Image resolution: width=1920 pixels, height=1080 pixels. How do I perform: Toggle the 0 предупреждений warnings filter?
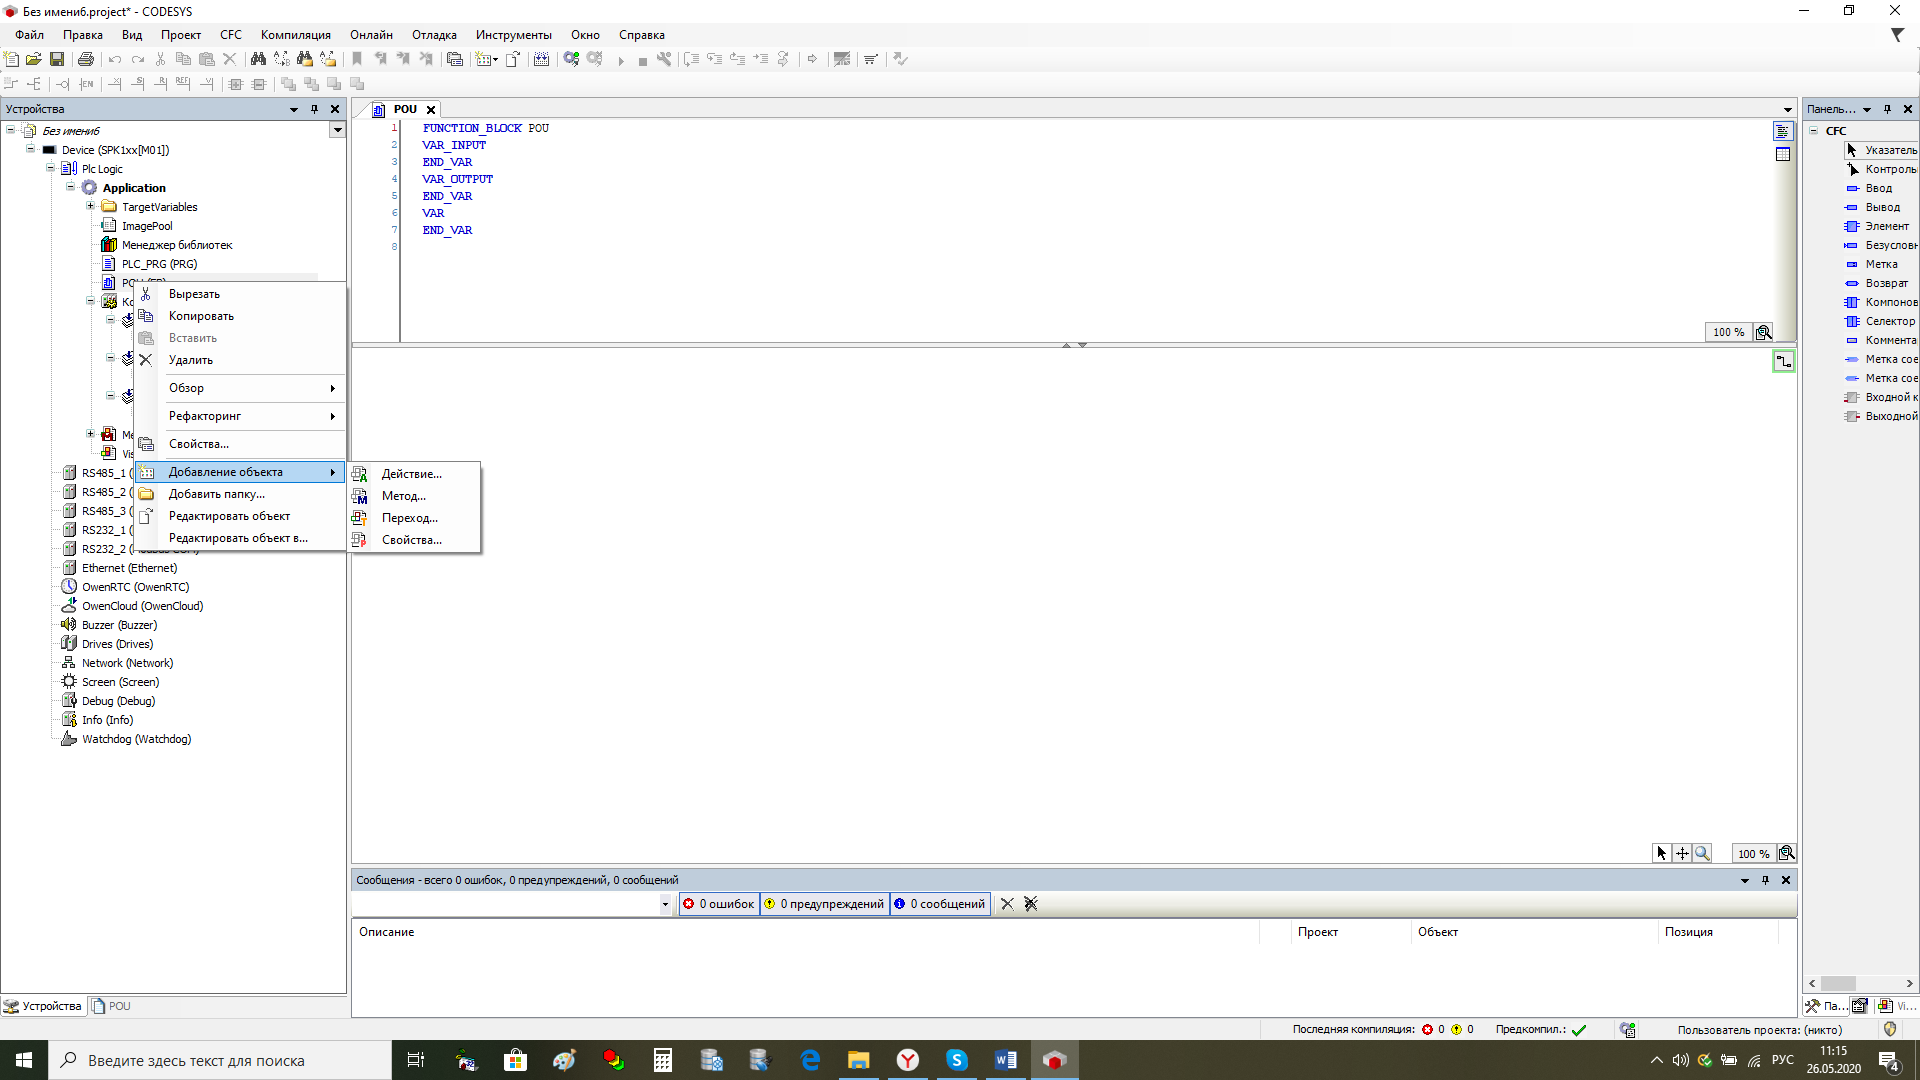point(825,904)
